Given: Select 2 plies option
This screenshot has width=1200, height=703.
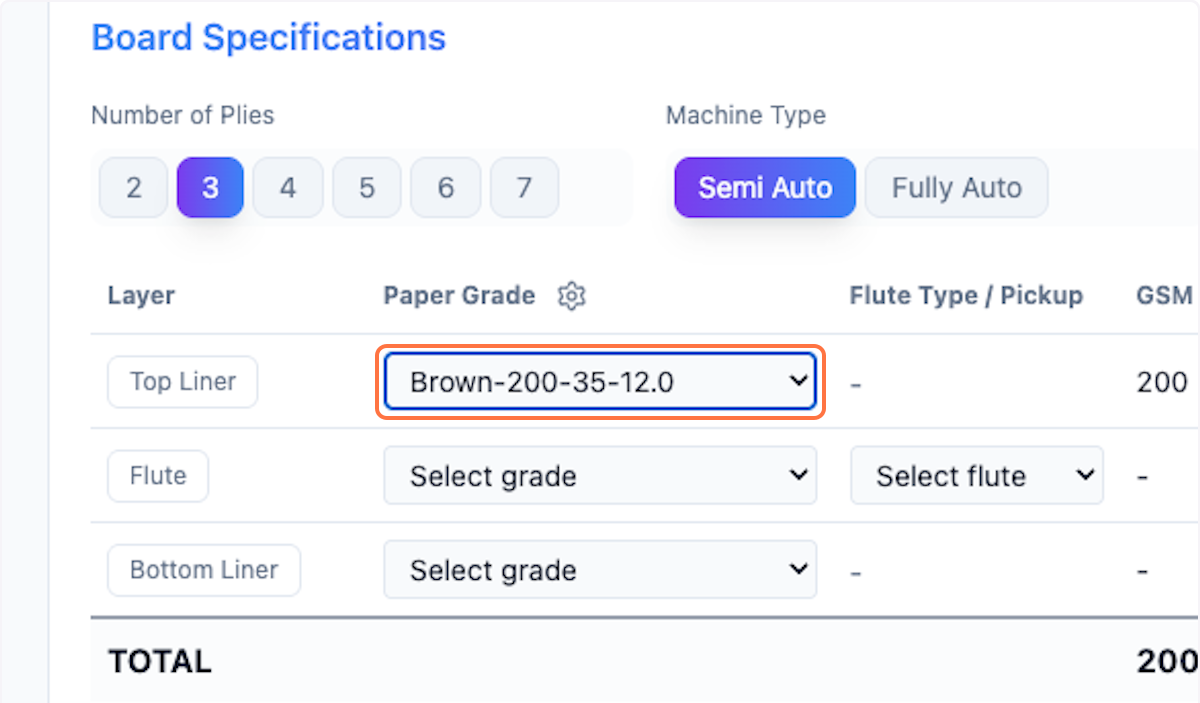Looking at the screenshot, I should tap(134, 188).
